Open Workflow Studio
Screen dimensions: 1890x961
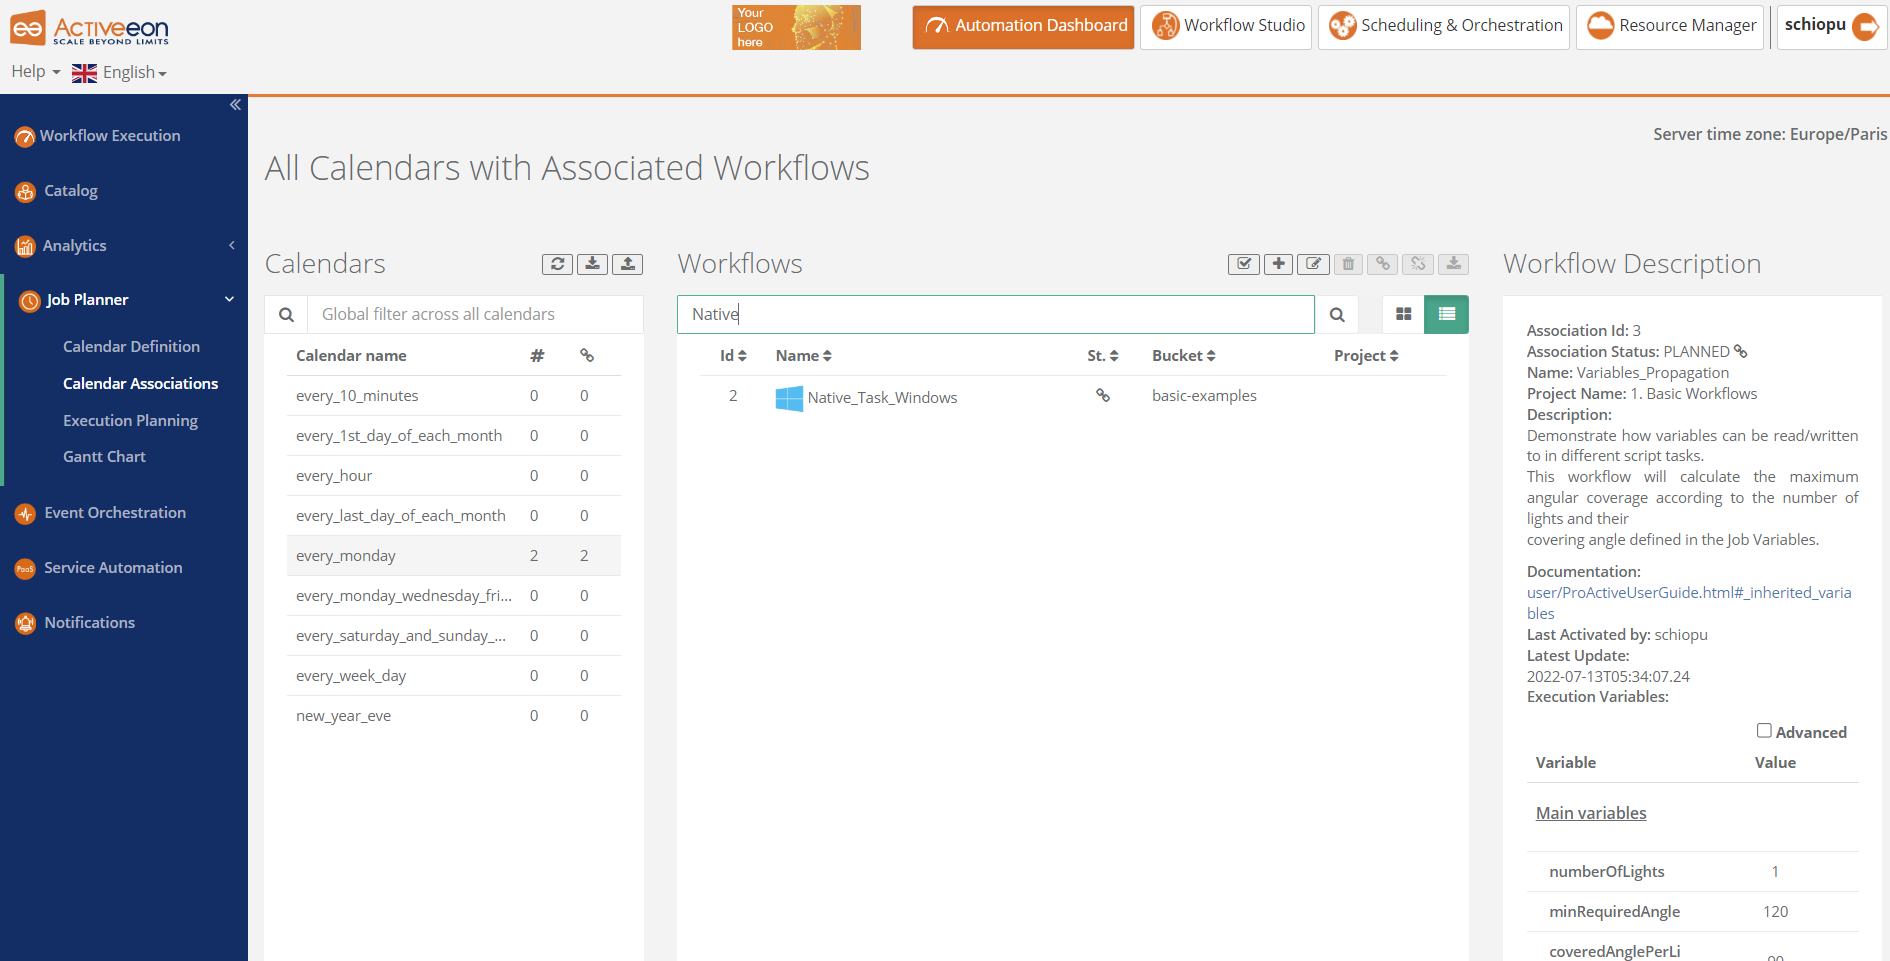1226,27
